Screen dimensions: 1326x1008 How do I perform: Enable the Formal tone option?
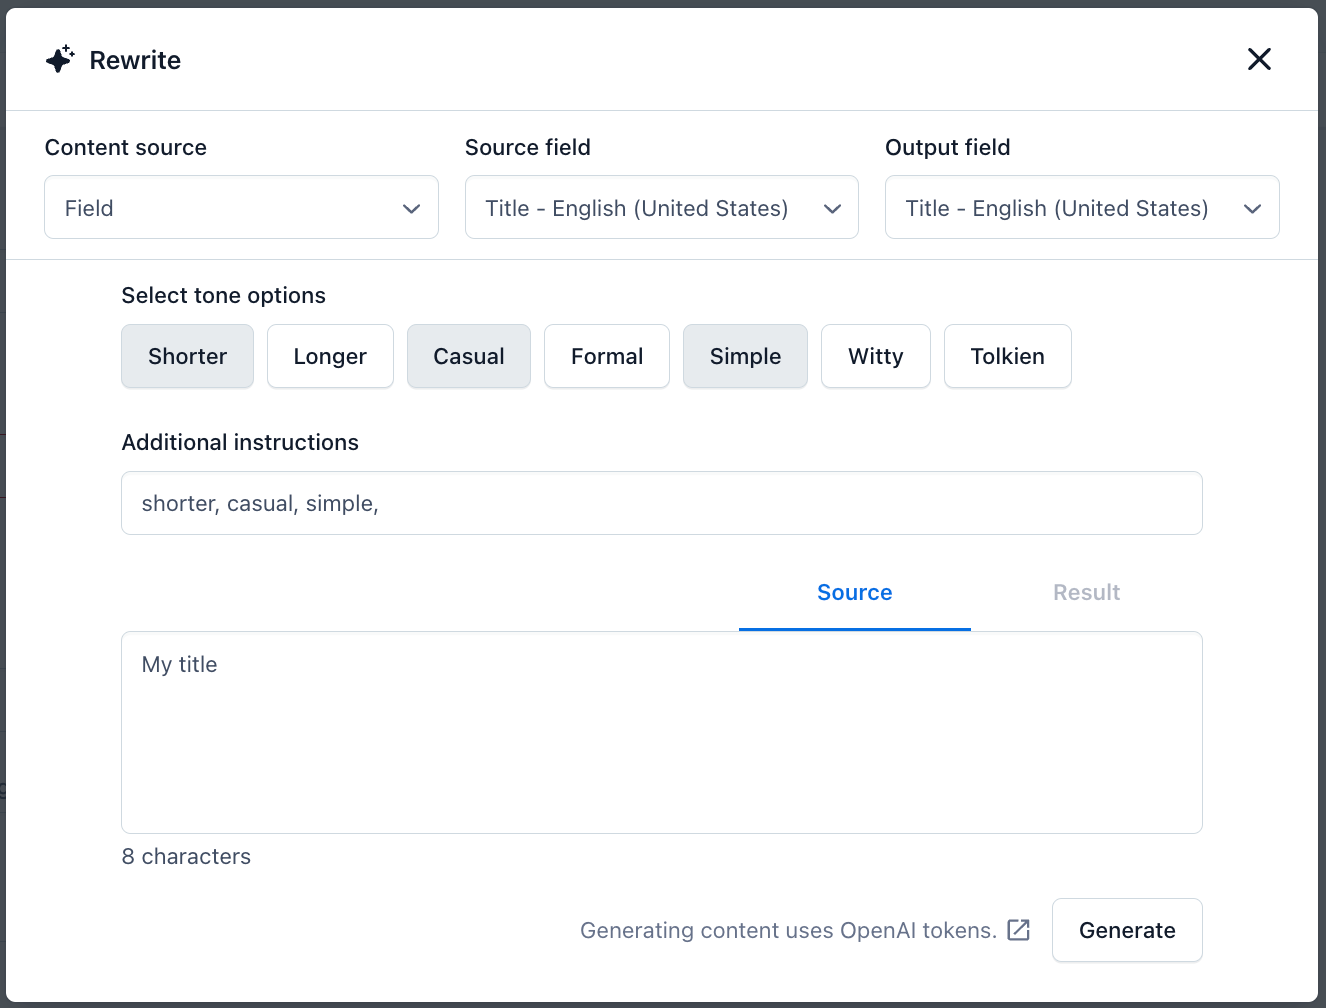coord(606,356)
